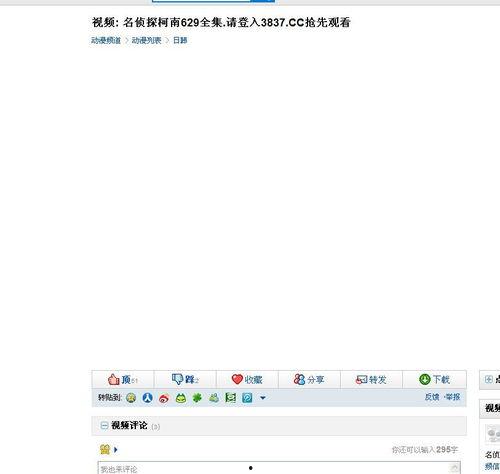Expand the emoticon arrow beside yellow icon

pyautogui.click(x=116, y=449)
